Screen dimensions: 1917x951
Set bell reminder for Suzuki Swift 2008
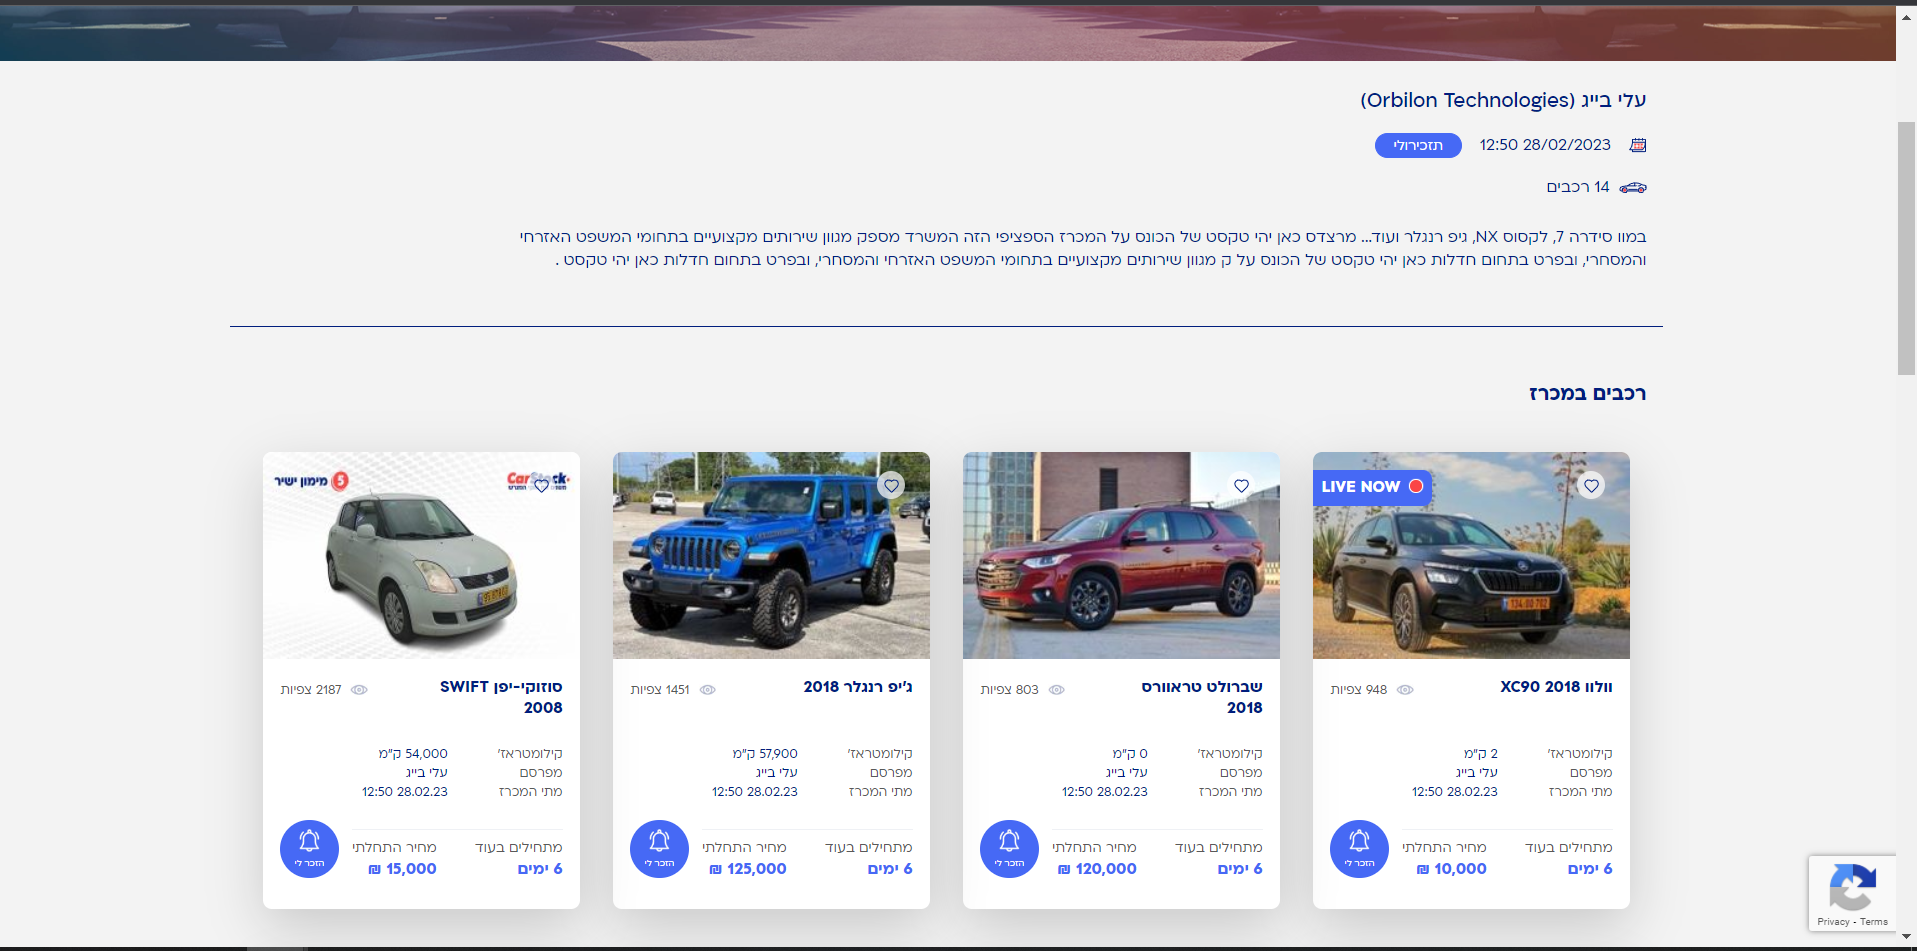click(x=309, y=849)
